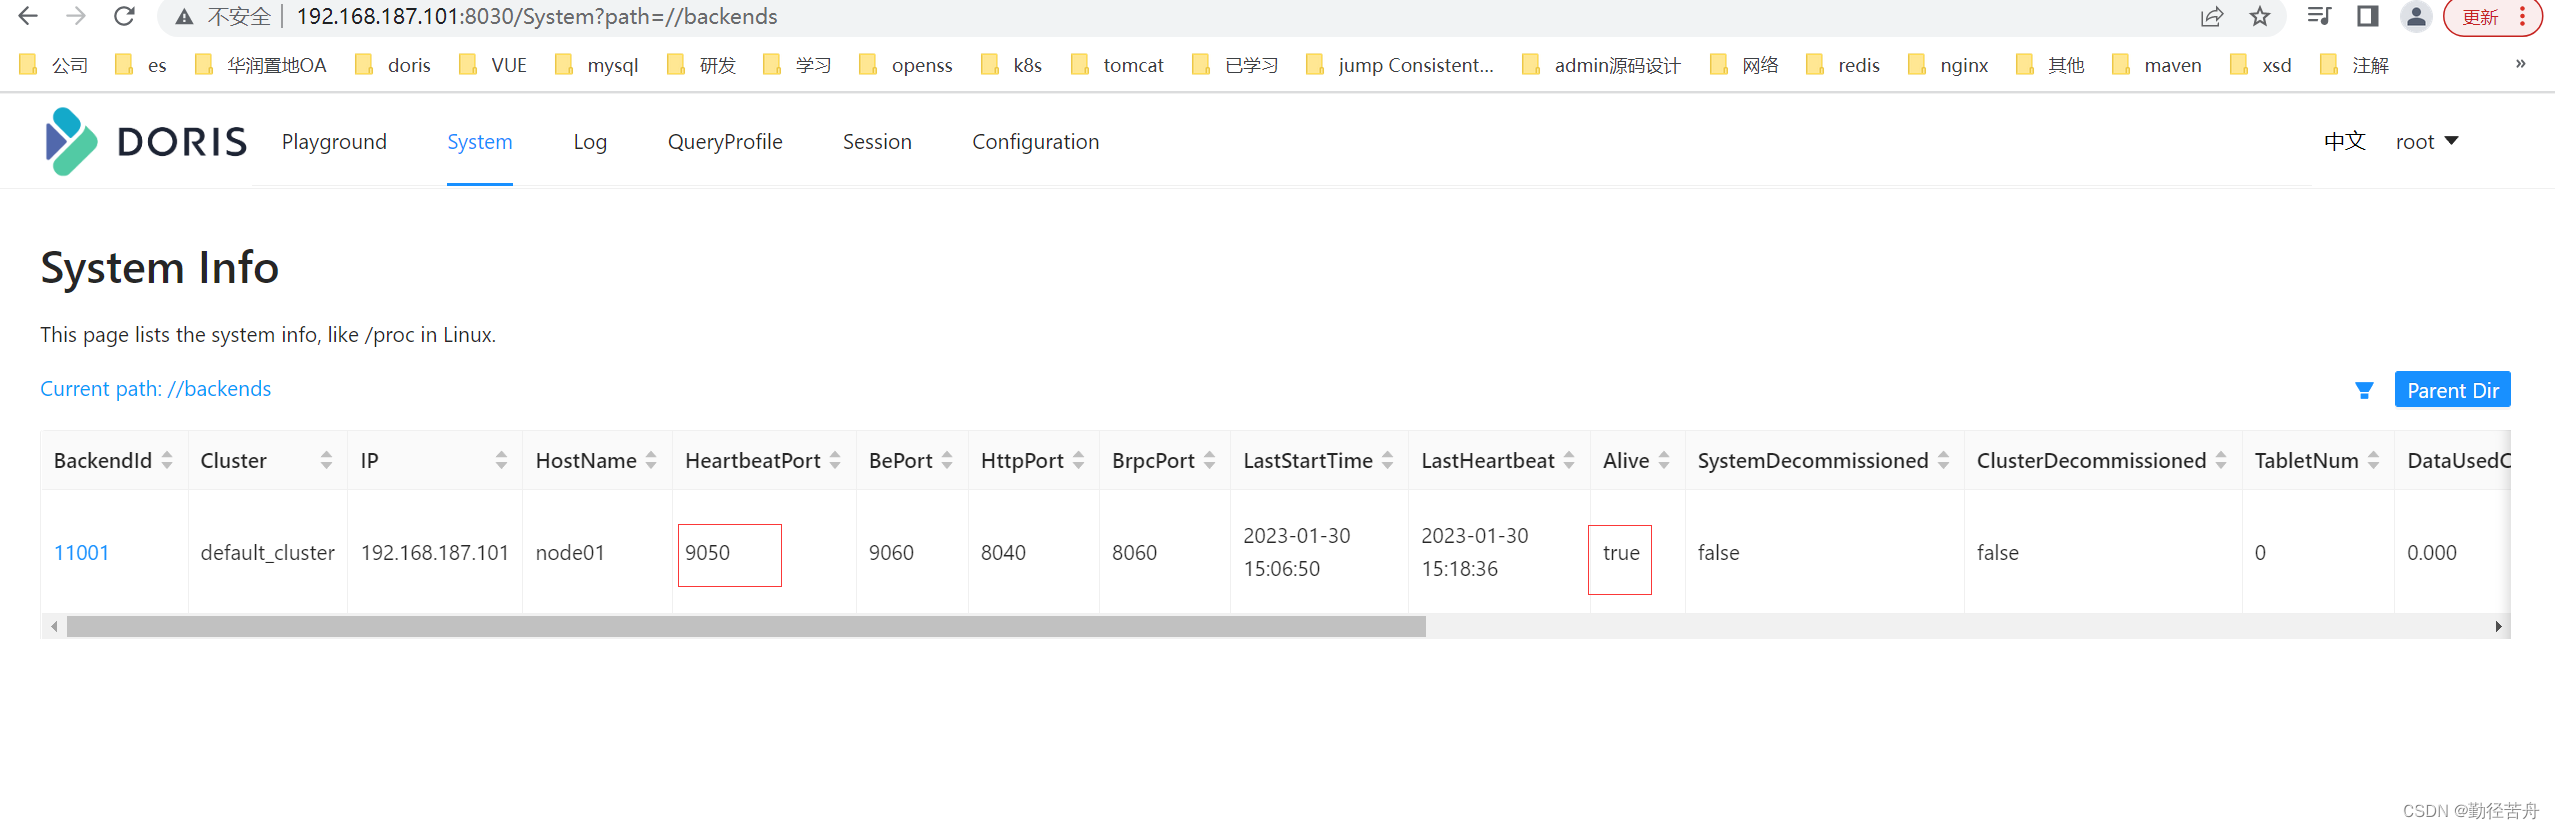Open the QueryProfile tab

click(x=725, y=142)
